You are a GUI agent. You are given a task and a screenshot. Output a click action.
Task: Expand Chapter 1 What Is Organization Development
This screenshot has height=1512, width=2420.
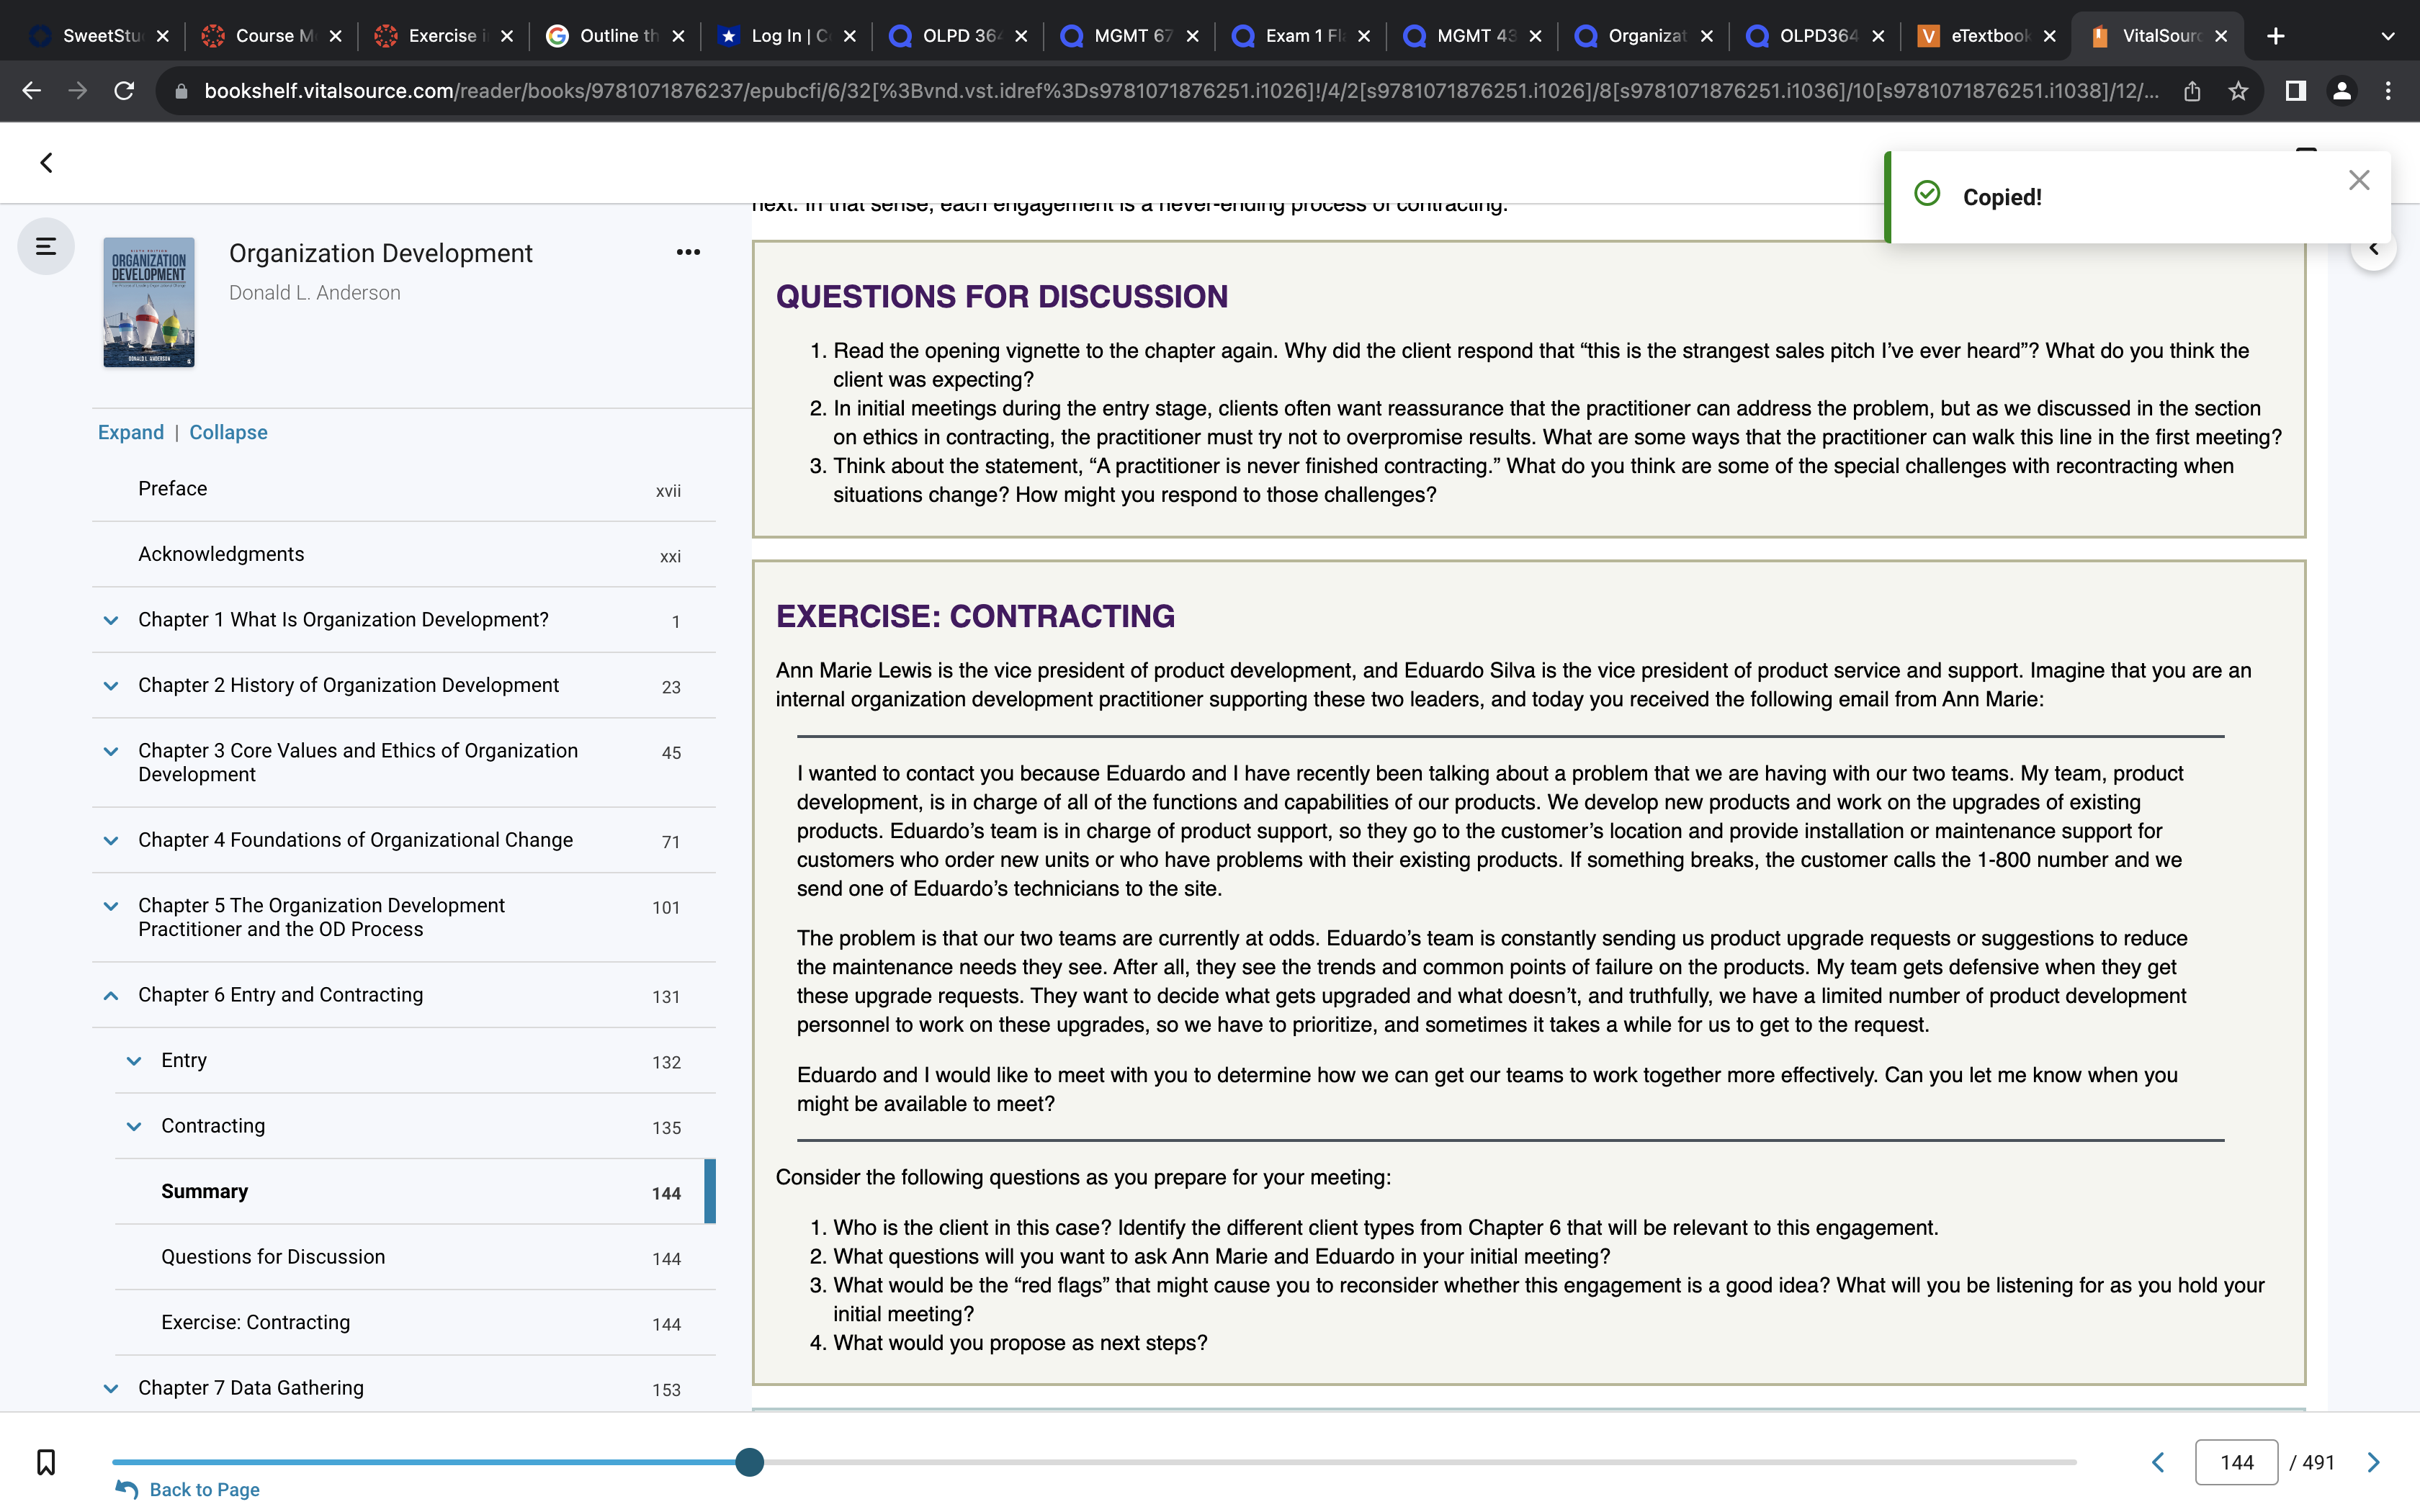[x=111, y=621]
